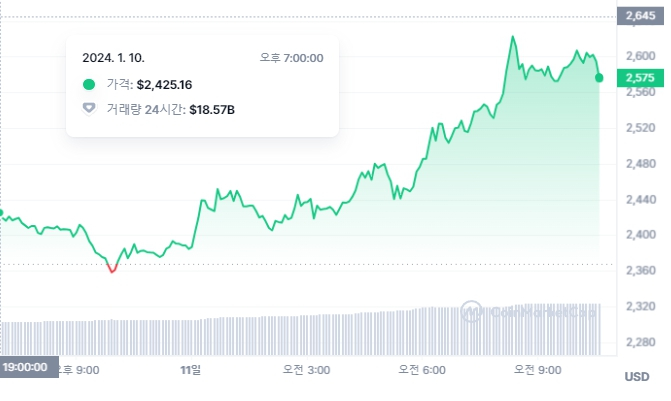671x401 pixels.
Task: Click the 19:00:00 time marker on axis
Action: 25,367
